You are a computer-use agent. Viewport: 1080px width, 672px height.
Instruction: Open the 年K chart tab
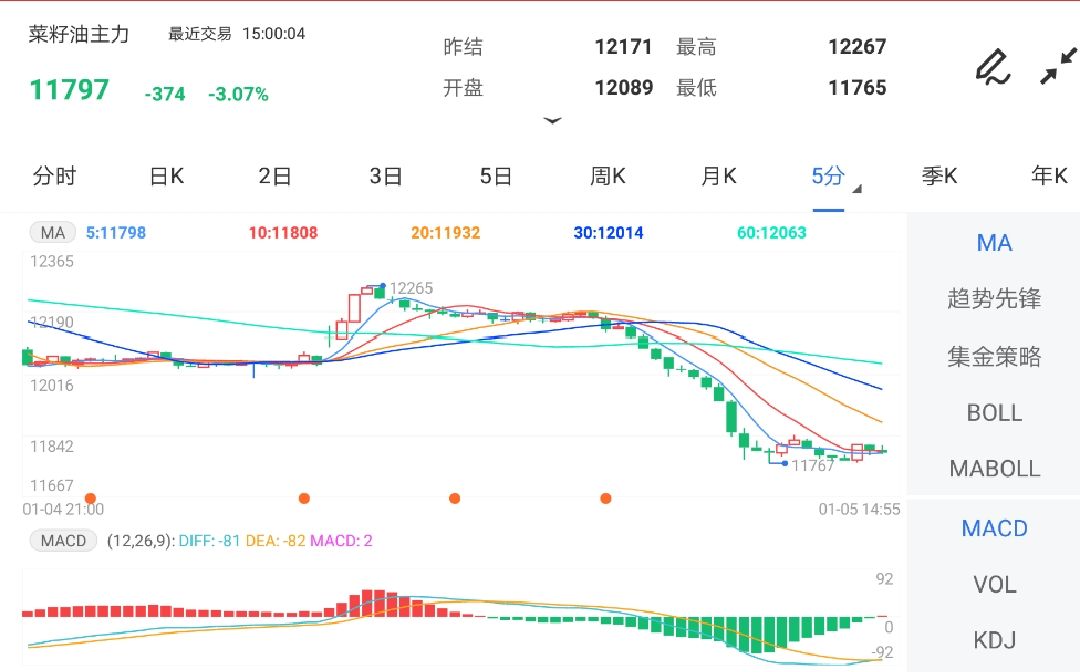(1049, 176)
